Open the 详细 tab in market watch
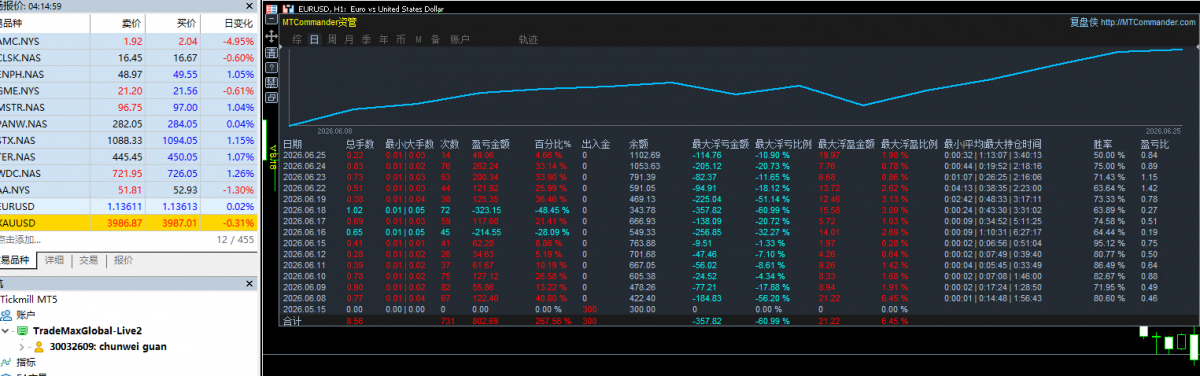Image resolution: width=1200 pixels, height=376 pixels. [x=55, y=260]
